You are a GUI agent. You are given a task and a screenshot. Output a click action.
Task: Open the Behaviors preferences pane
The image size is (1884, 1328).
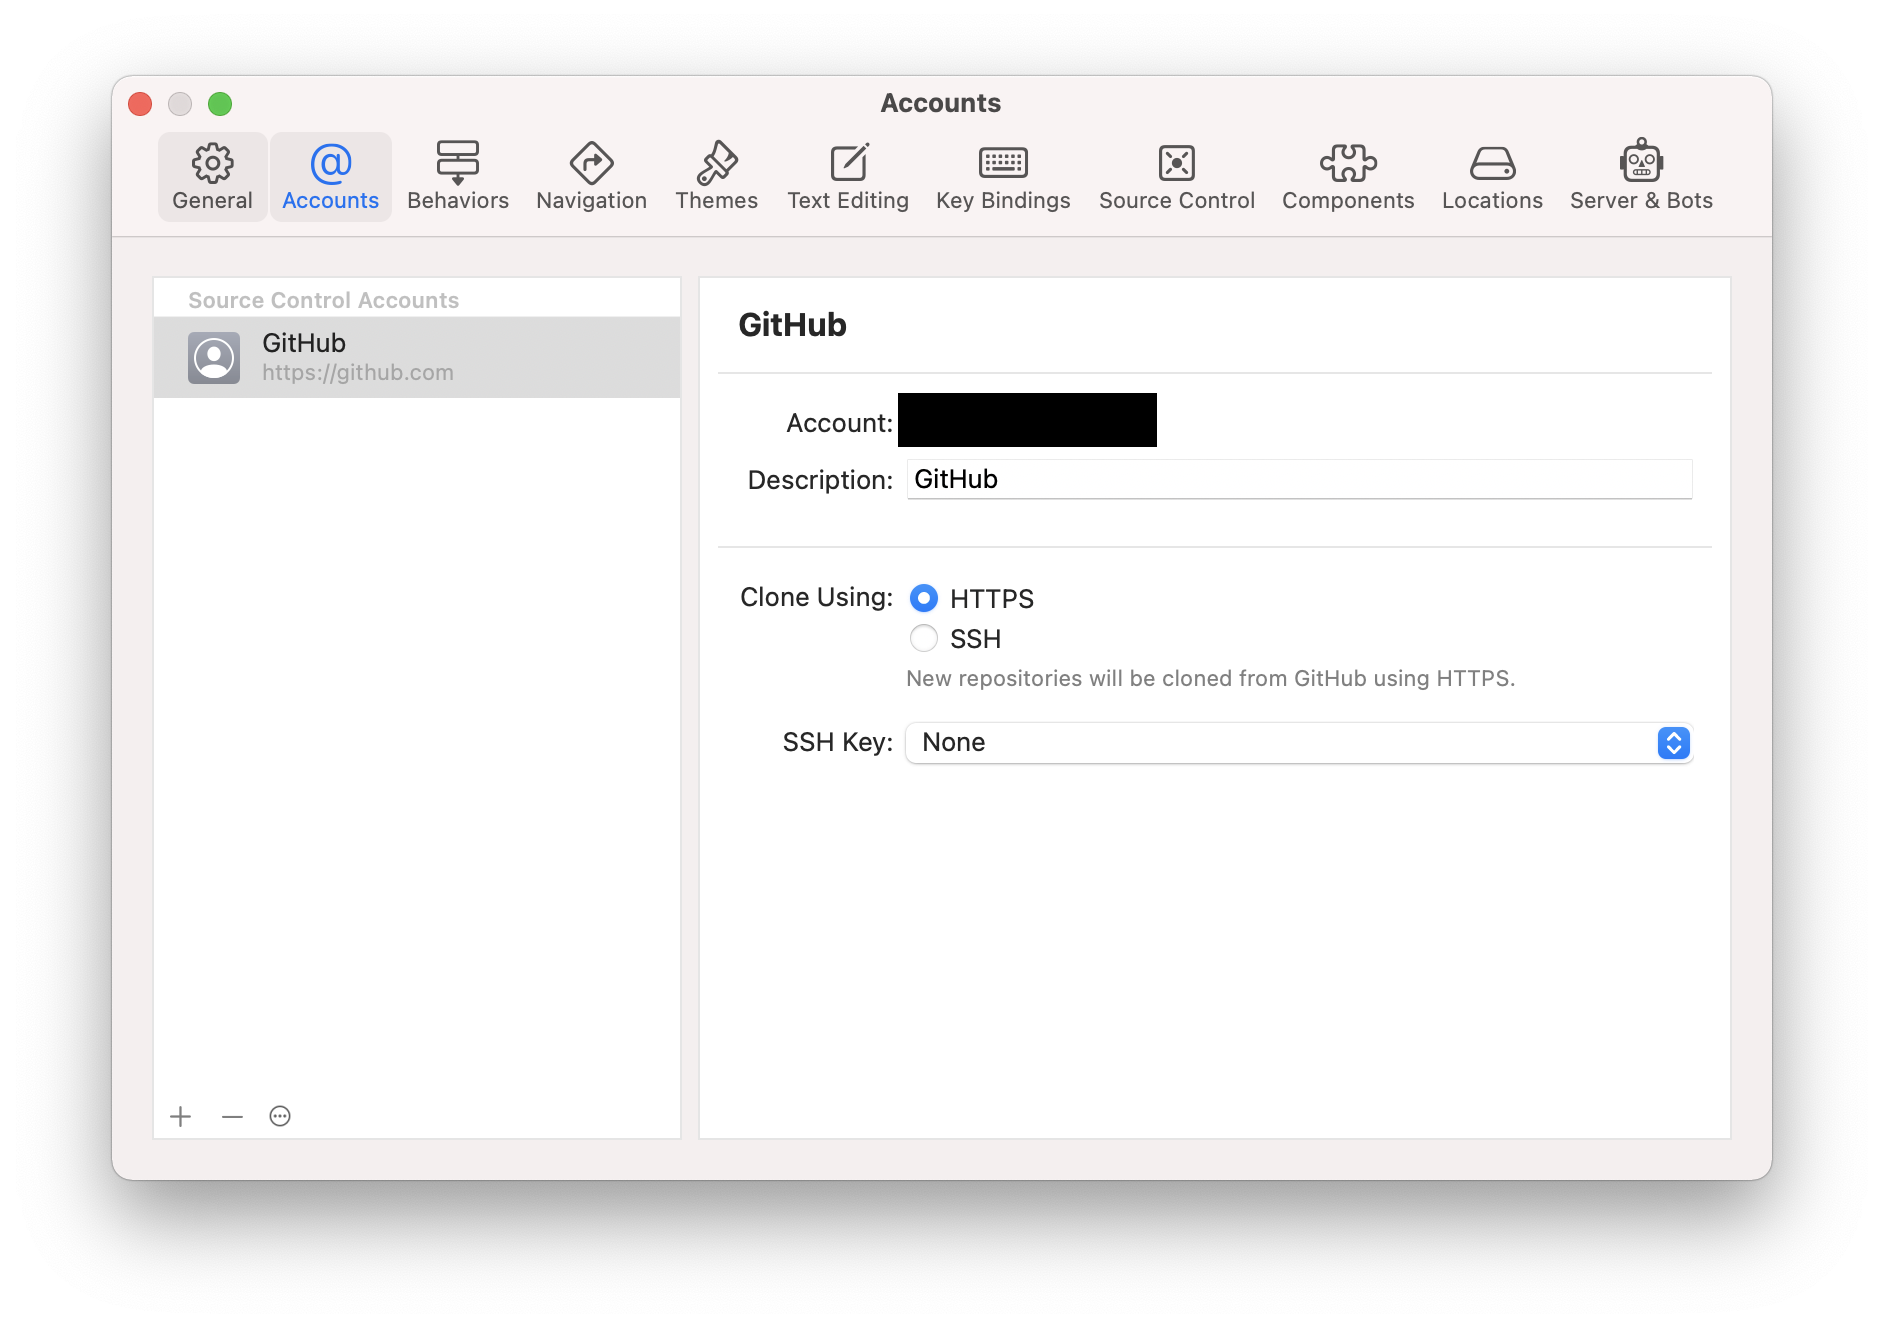tap(458, 176)
